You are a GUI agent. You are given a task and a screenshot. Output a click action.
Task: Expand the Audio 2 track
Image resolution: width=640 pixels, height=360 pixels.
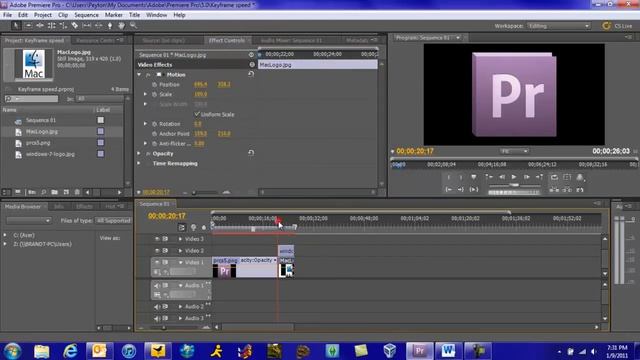click(x=180, y=306)
